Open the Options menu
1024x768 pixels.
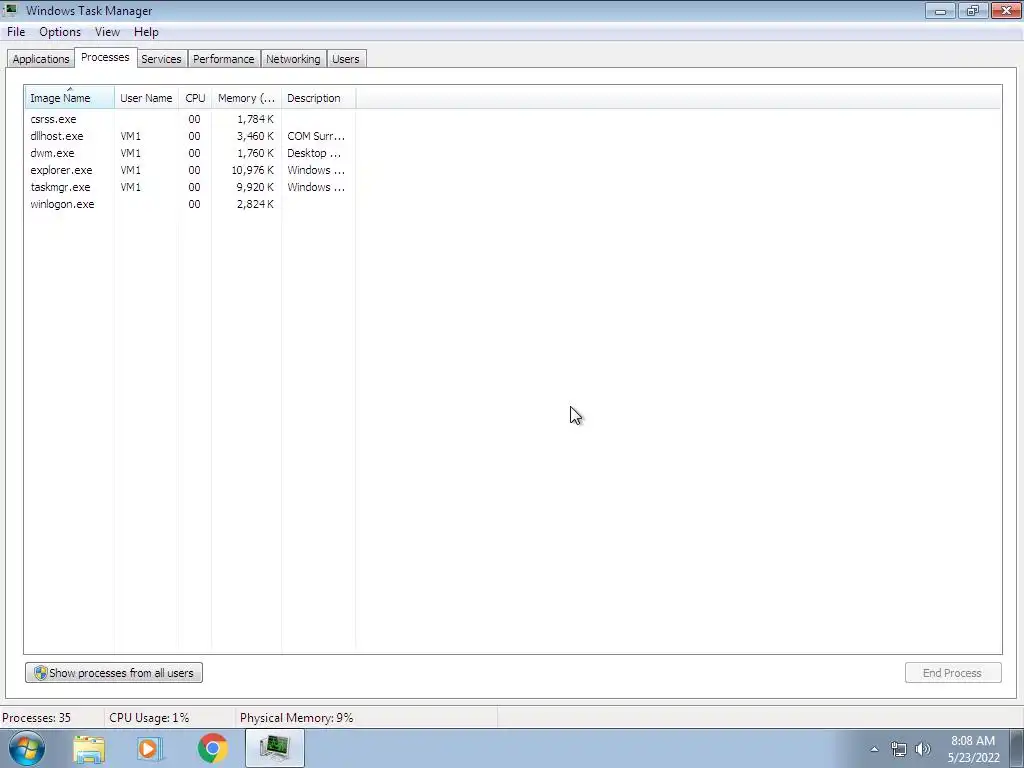click(60, 32)
